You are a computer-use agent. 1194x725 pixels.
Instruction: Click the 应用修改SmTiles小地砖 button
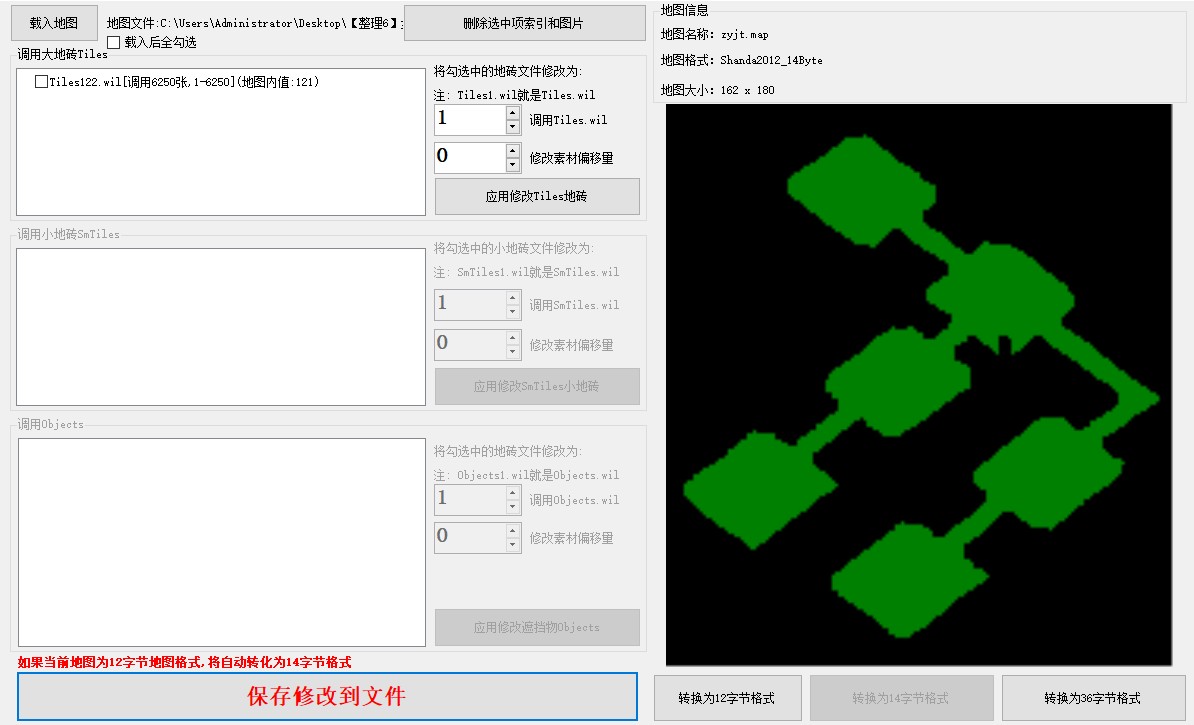click(536, 386)
